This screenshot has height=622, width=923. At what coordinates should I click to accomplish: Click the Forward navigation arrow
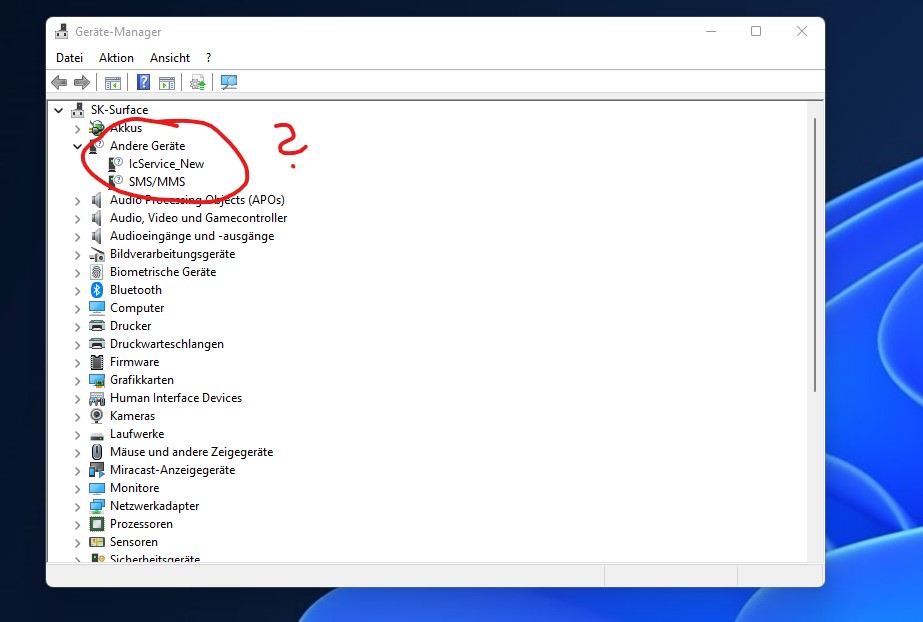80,82
